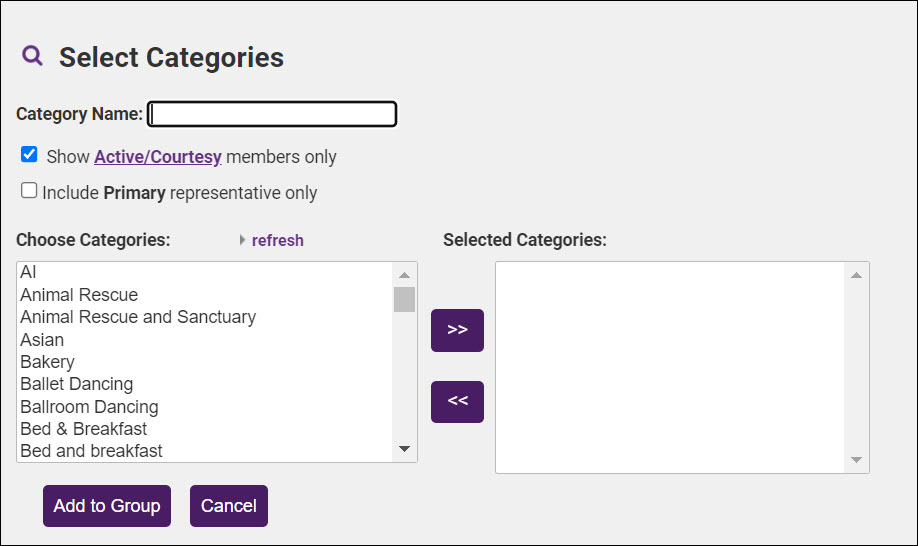Toggle Show Active/Courtesy members only checkbox
This screenshot has height=546, width=918.
click(29, 155)
